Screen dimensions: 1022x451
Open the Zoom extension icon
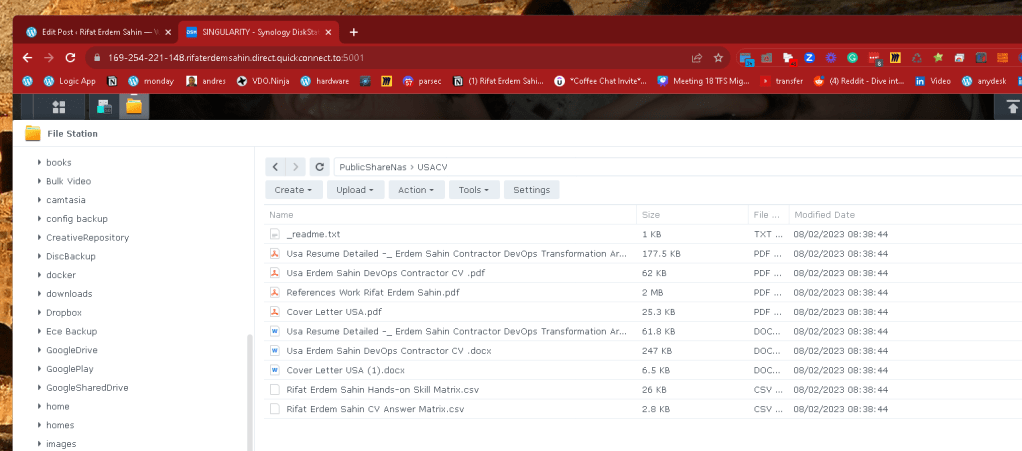[810, 57]
